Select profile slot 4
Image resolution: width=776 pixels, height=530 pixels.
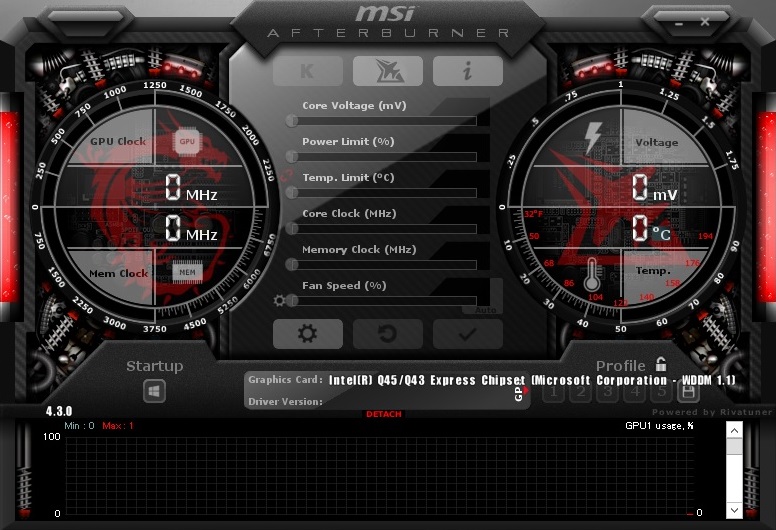634,392
